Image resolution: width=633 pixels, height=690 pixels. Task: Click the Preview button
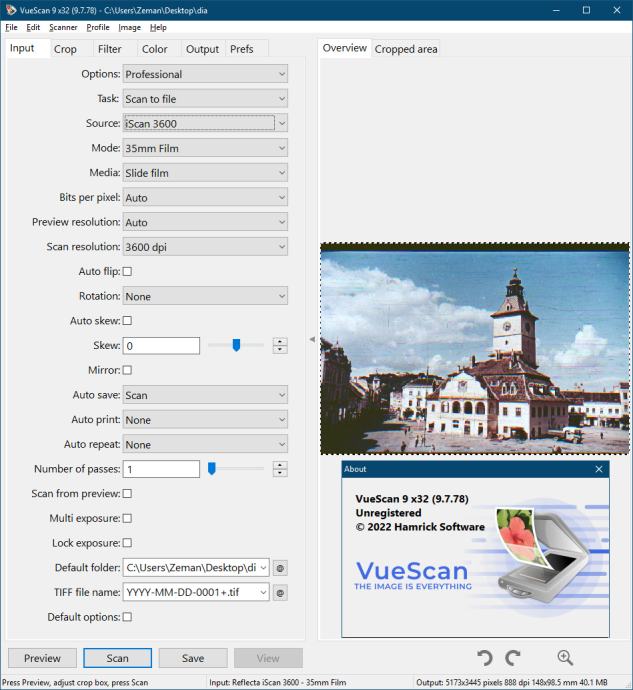pos(42,658)
